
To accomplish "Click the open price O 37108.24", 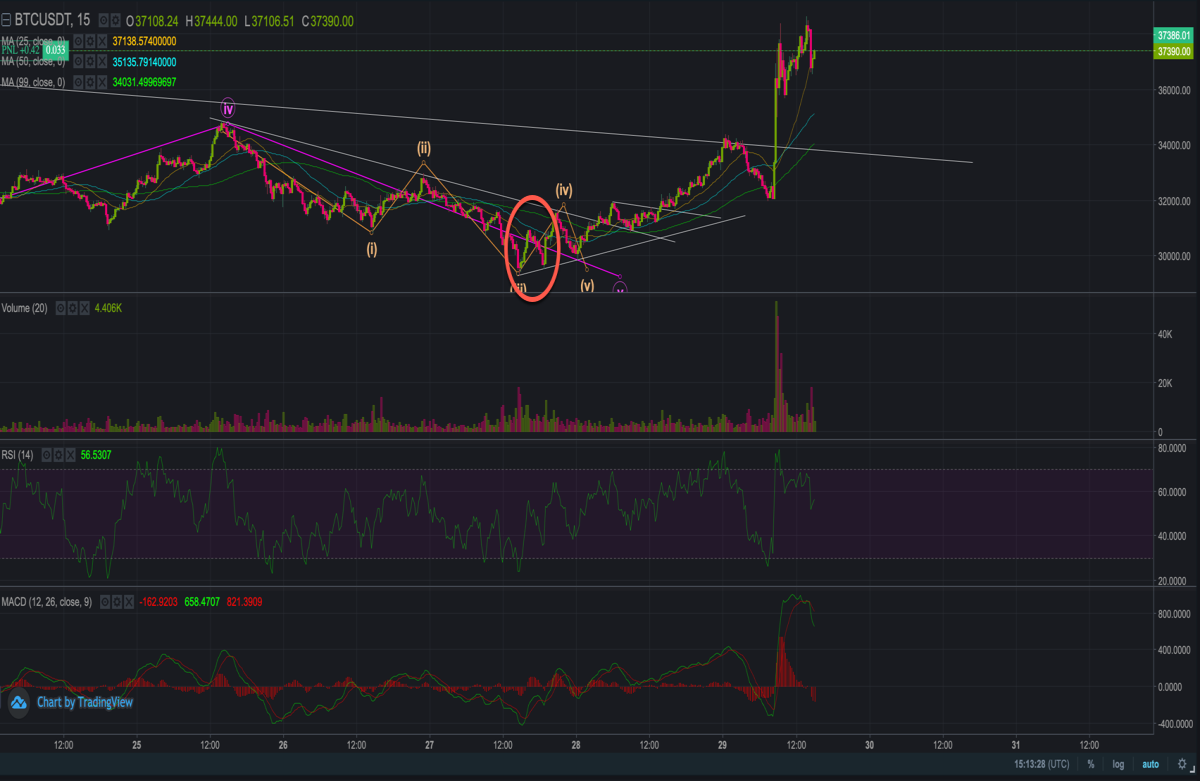I will [152, 20].
